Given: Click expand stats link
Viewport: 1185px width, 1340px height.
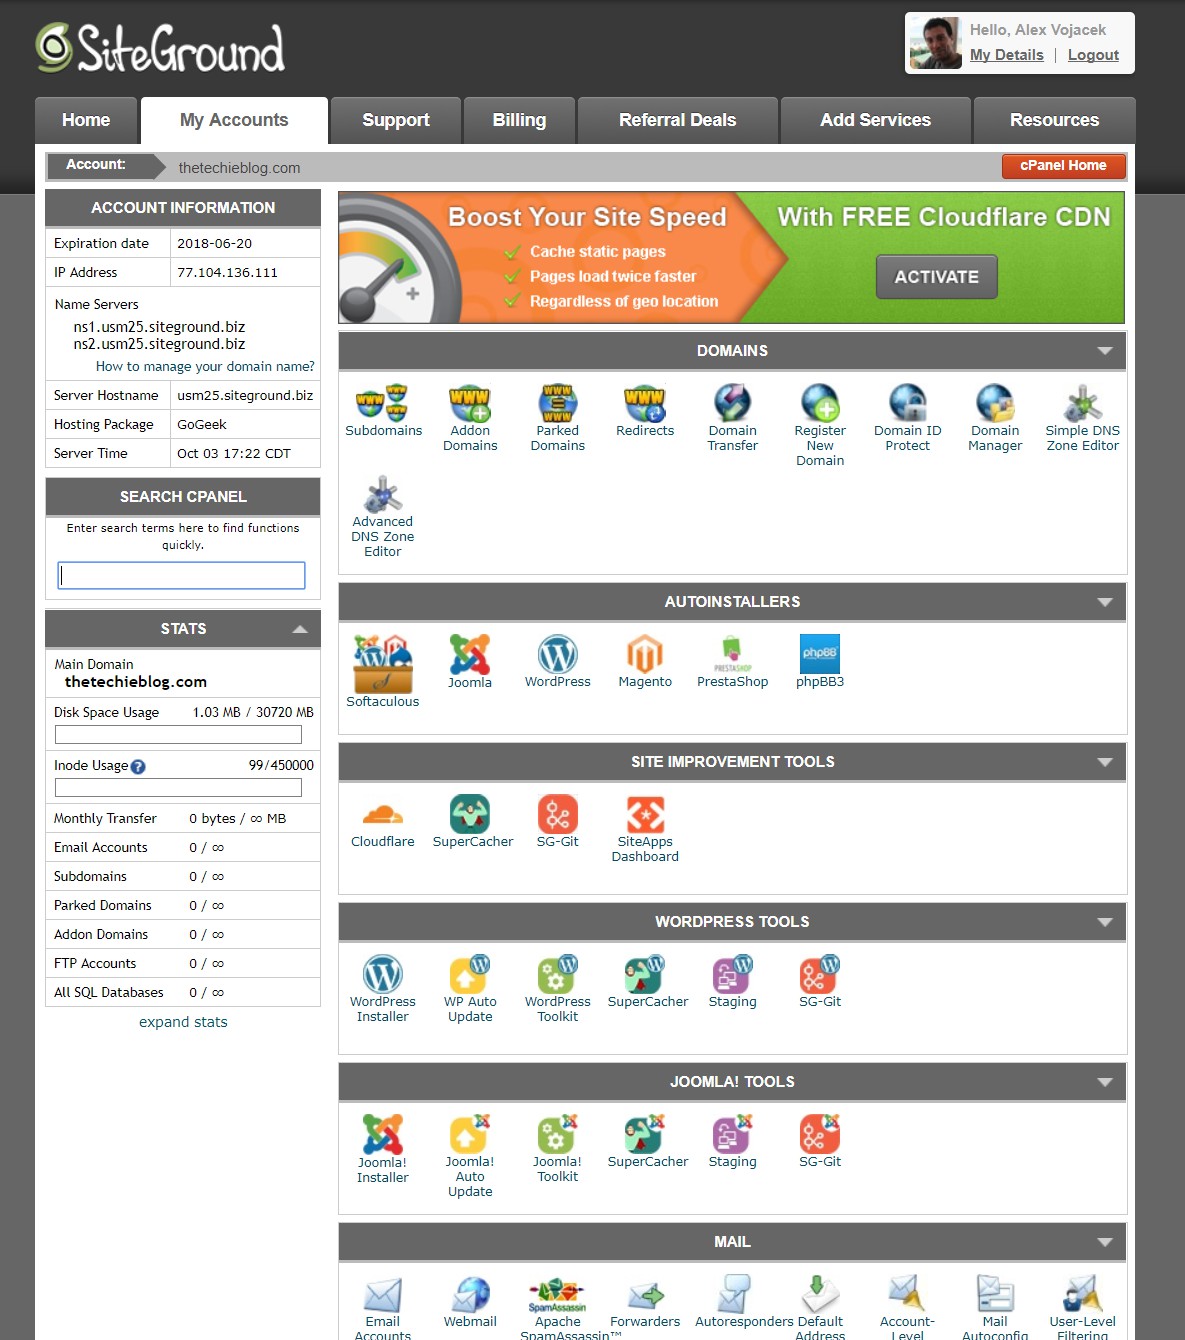Looking at the screenshot, I should 183,1022.
